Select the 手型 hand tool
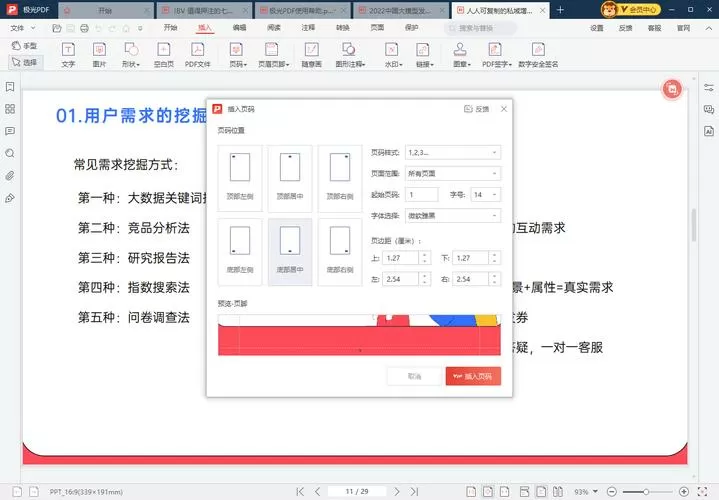 tap(25, 46)
